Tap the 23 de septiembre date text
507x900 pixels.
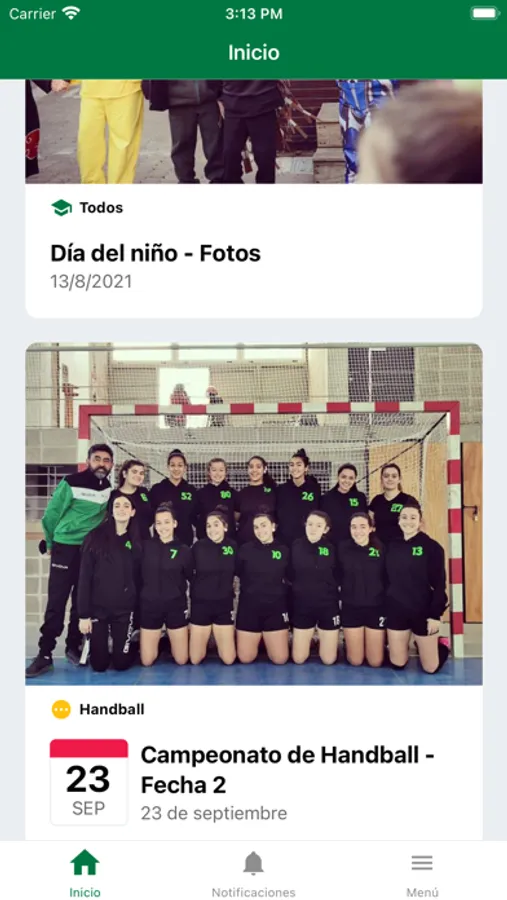(x=214, y=813)
